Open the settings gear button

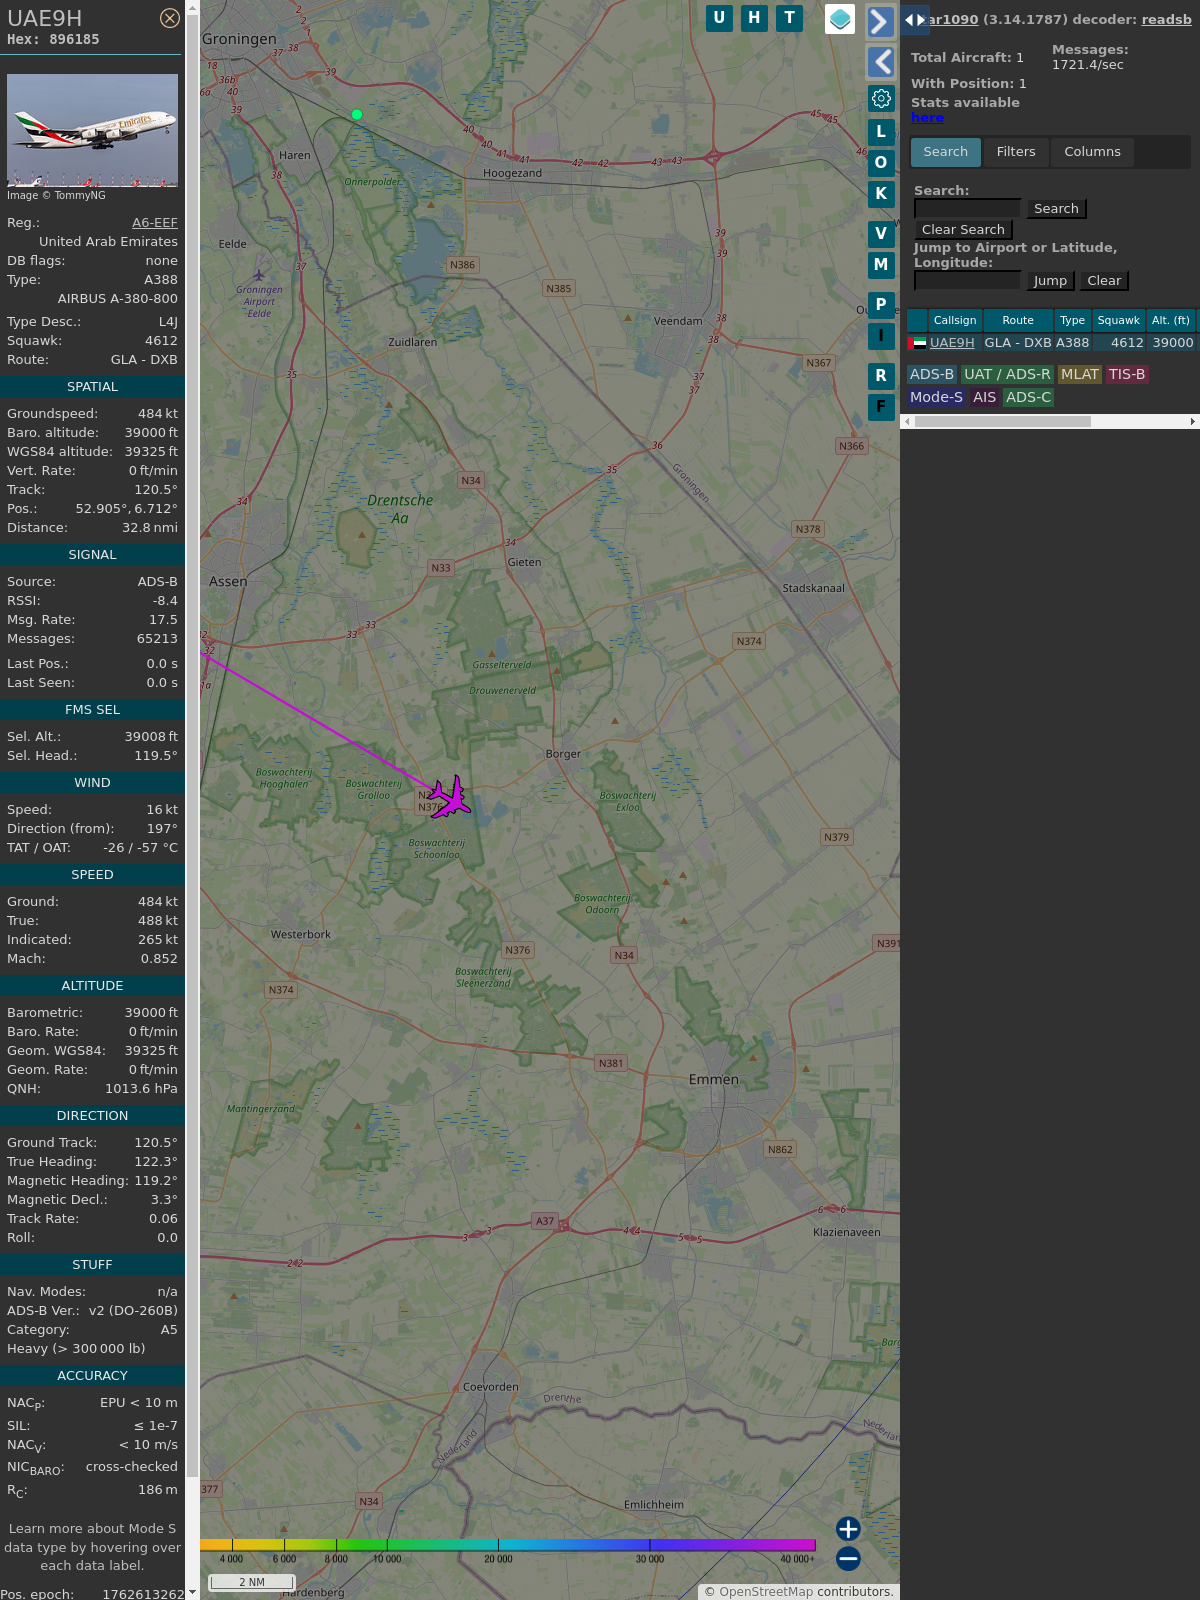(881, 98)
